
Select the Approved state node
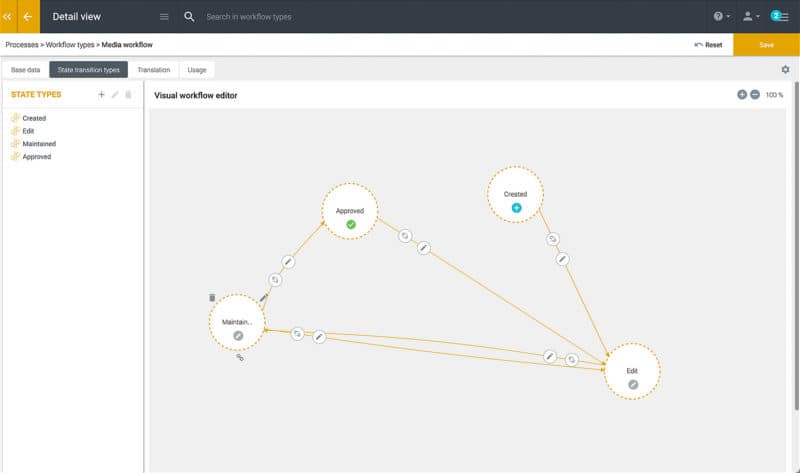click(350, 211)
